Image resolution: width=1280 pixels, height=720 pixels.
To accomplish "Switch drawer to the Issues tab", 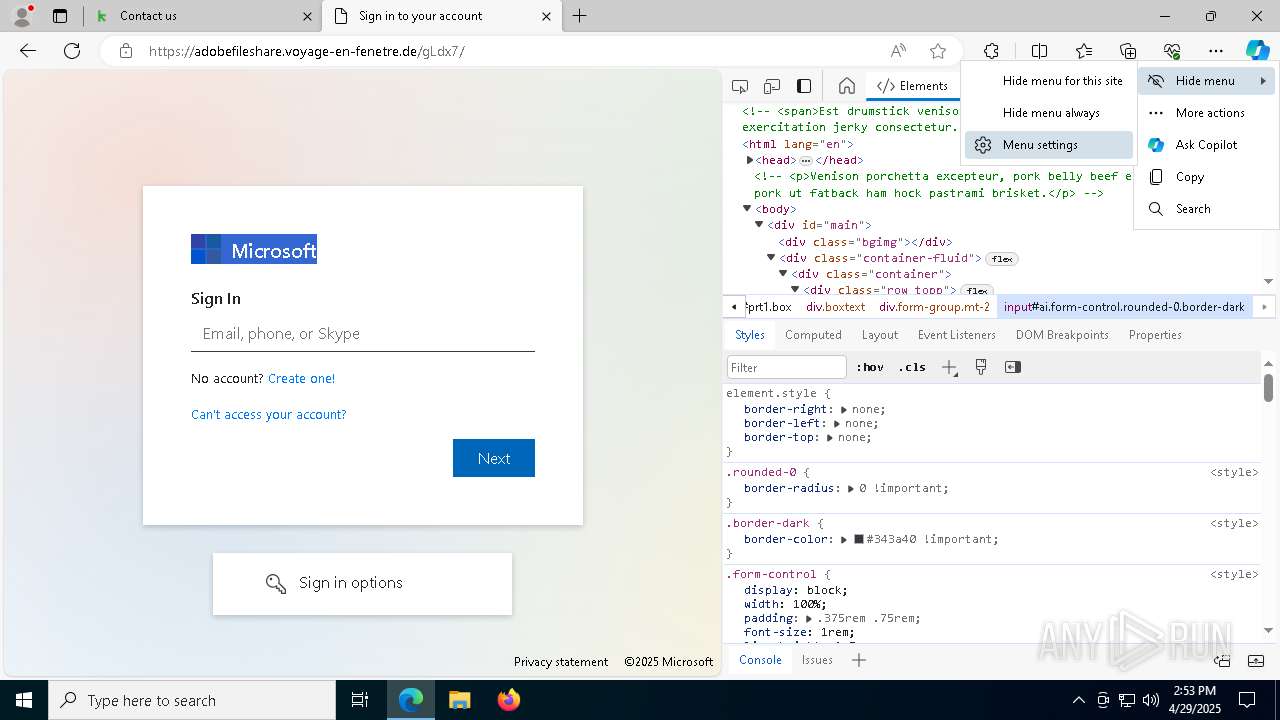I will point(817,660).
